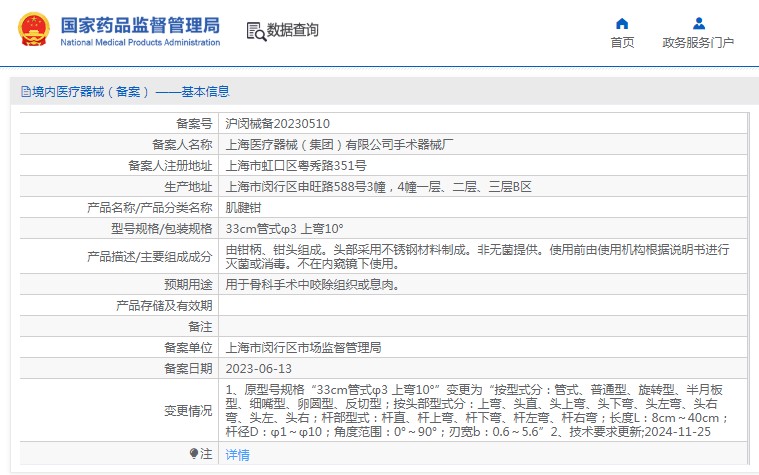The height and width of the screenshot is (475, 759).
Task: Click the 数据查询 heading text
Action: coord(292,30)
